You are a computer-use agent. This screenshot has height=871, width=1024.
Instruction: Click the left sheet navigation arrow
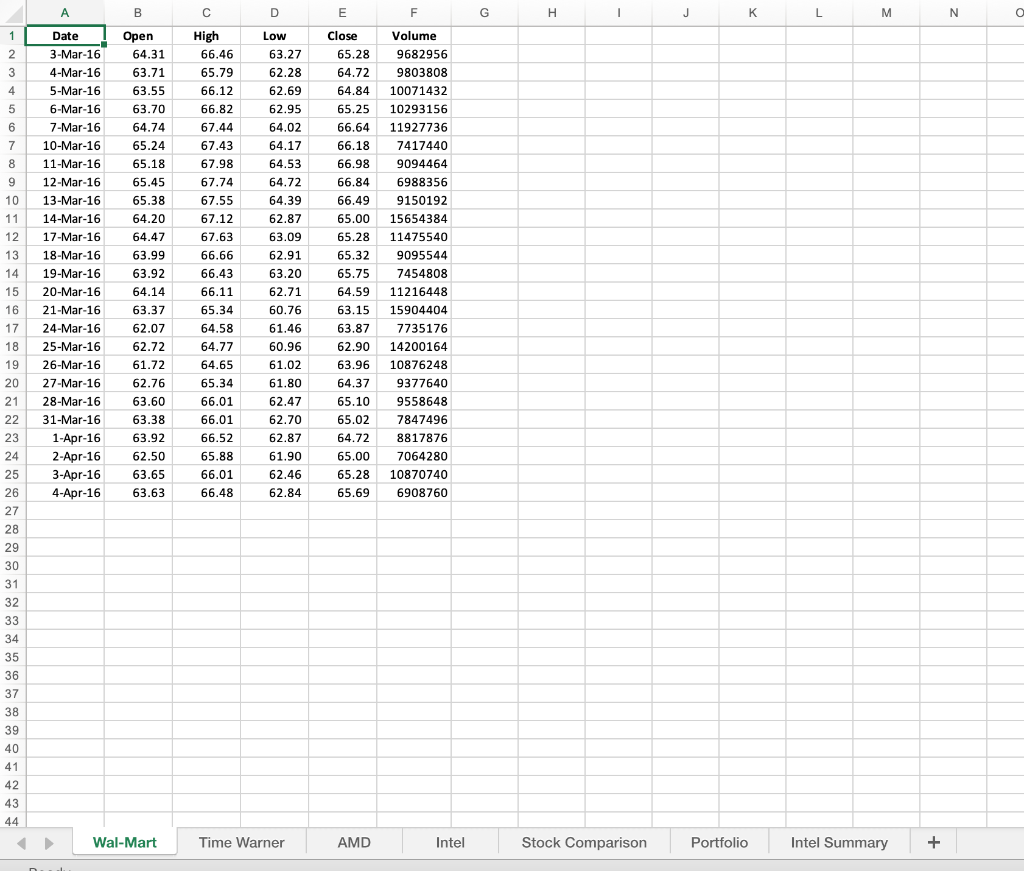pyautogui.click(x=22, y=842)
